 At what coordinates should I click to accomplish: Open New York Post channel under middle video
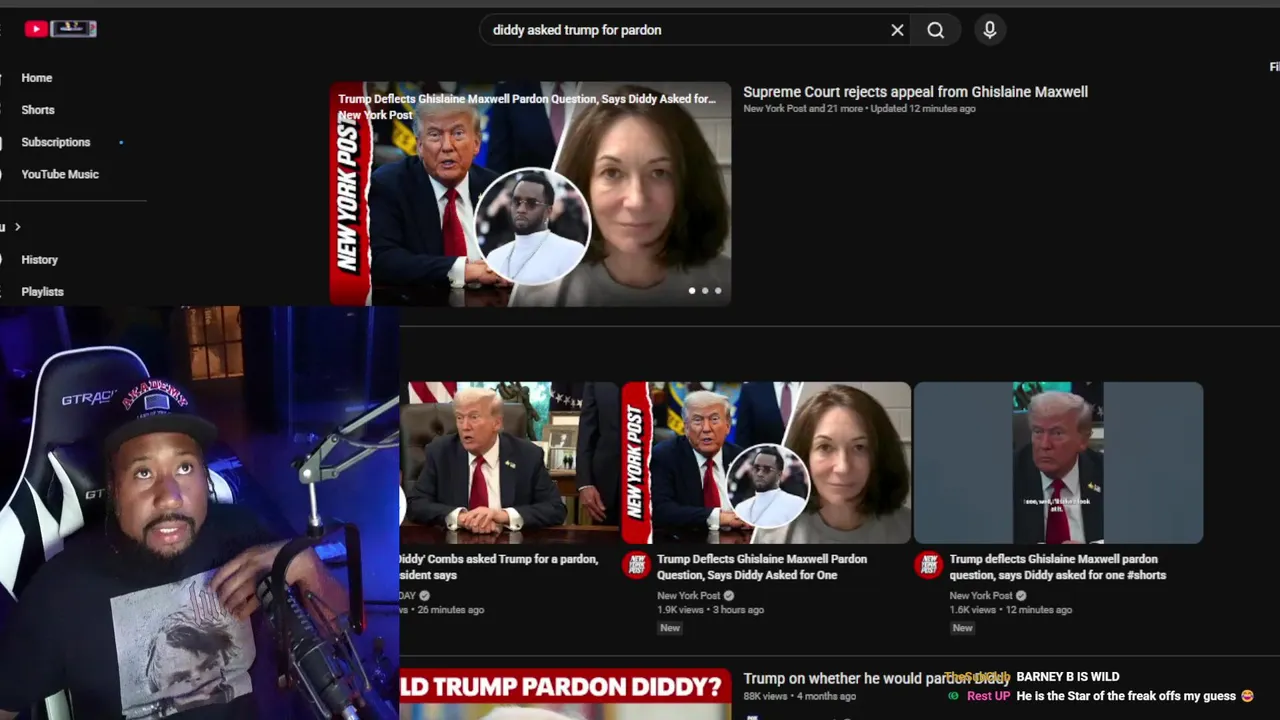[688, 596]
